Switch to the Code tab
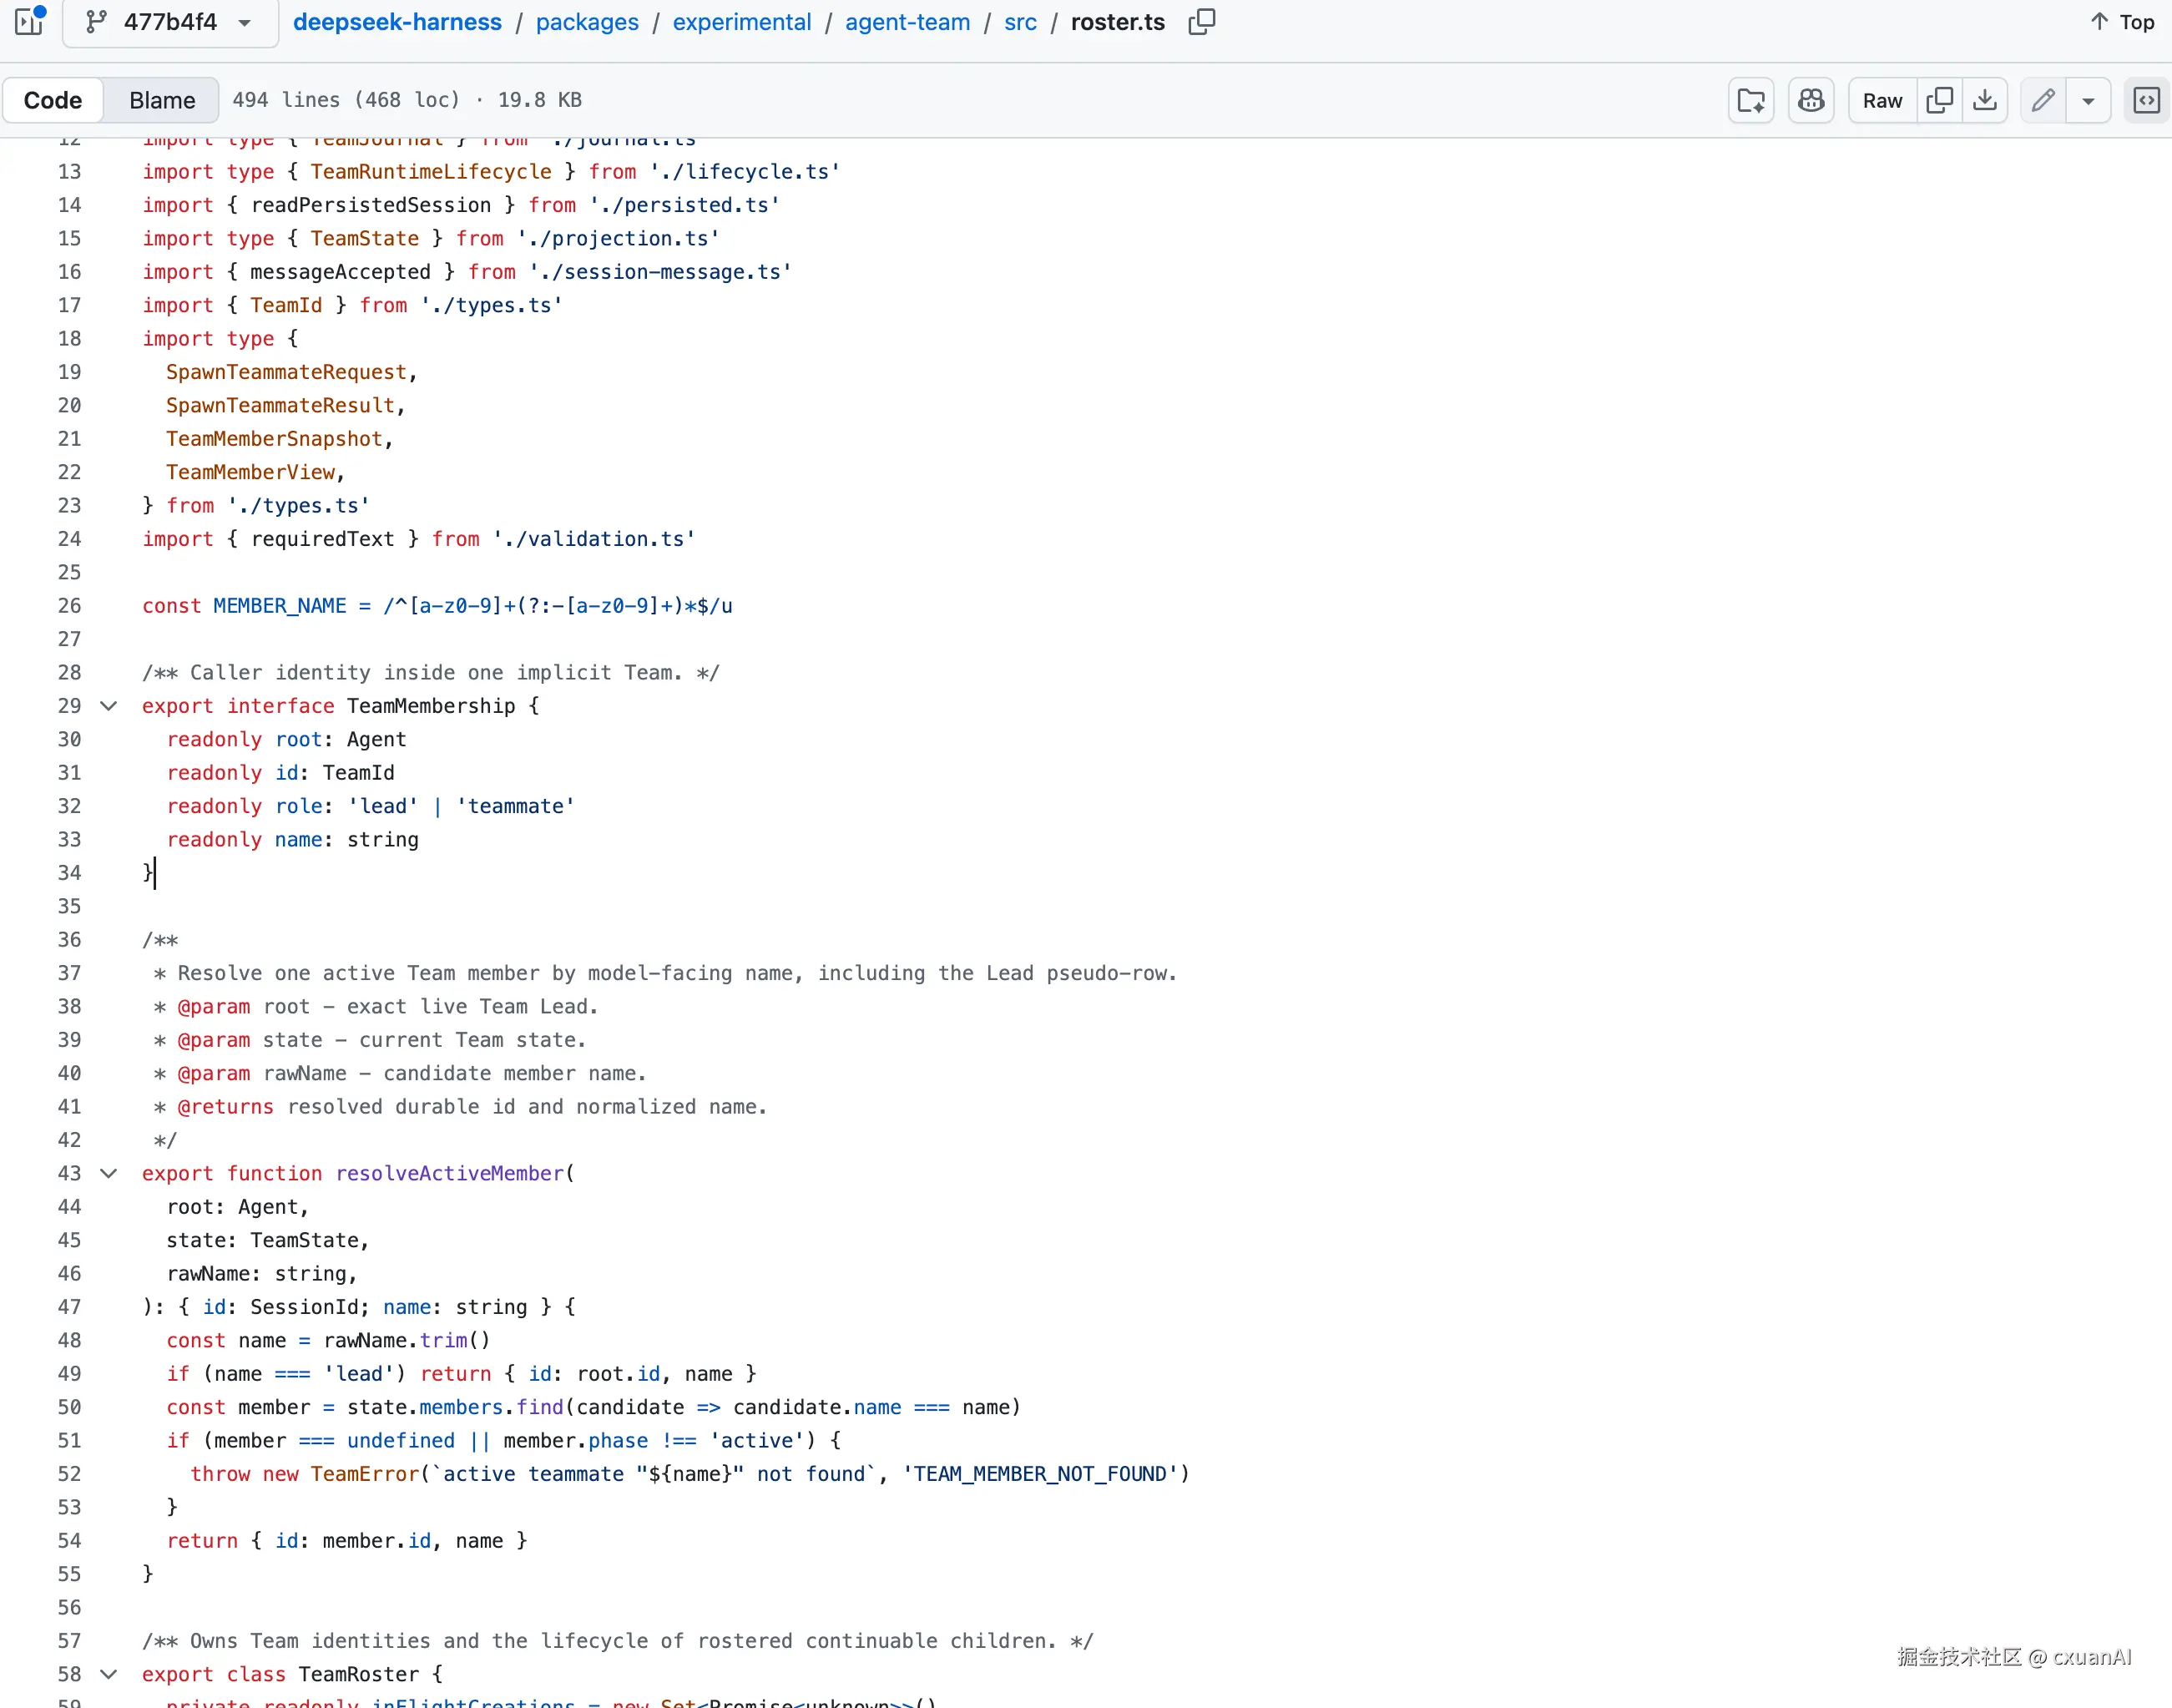This screenshot has width=2172, height=1708. (x=53, y=100)
